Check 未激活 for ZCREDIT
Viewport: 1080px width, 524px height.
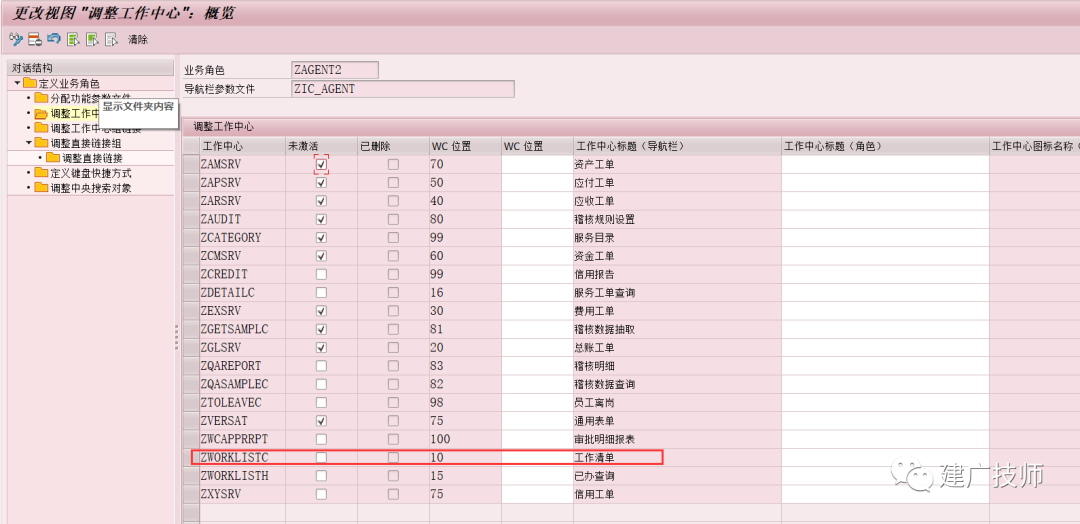[321, 274]
